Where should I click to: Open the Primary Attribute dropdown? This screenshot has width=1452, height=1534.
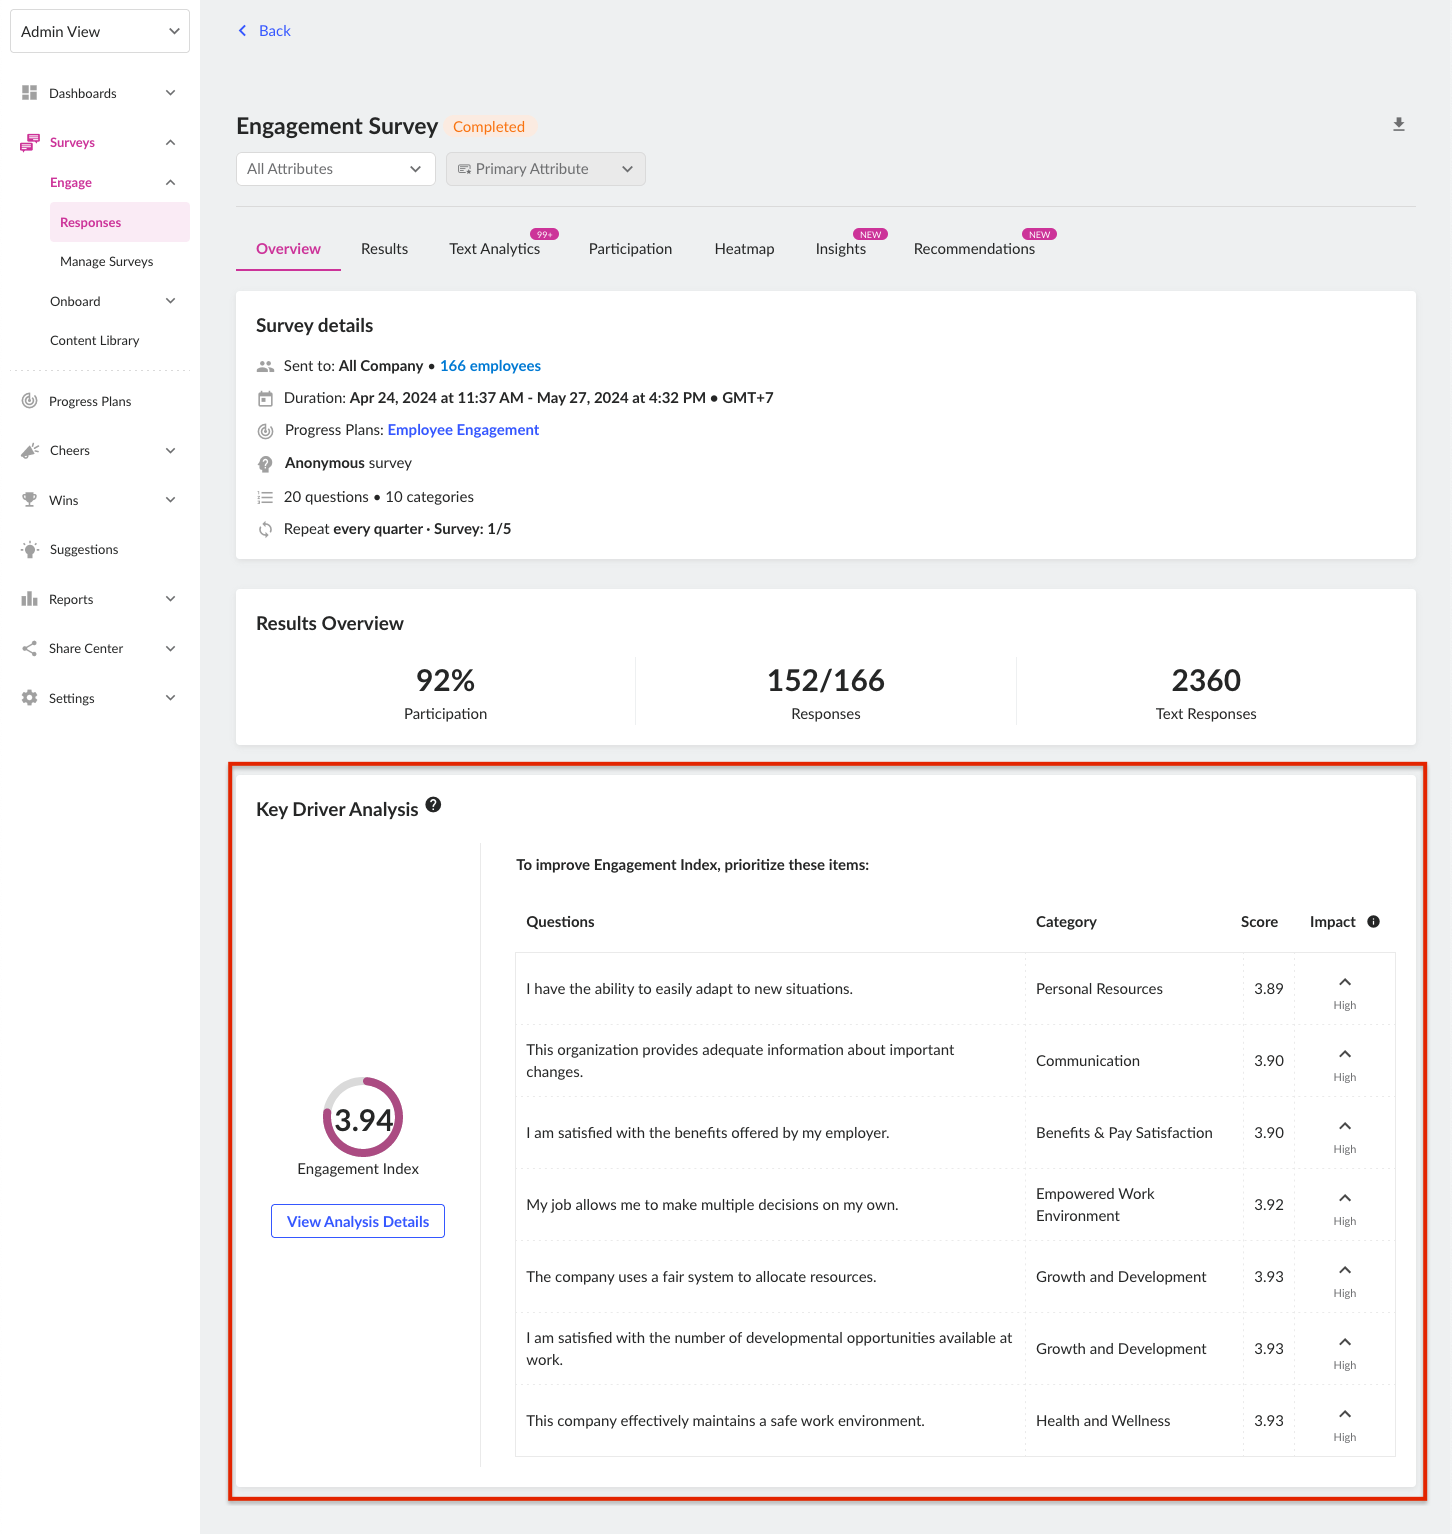pyautogui.click(x=546, y=169)
